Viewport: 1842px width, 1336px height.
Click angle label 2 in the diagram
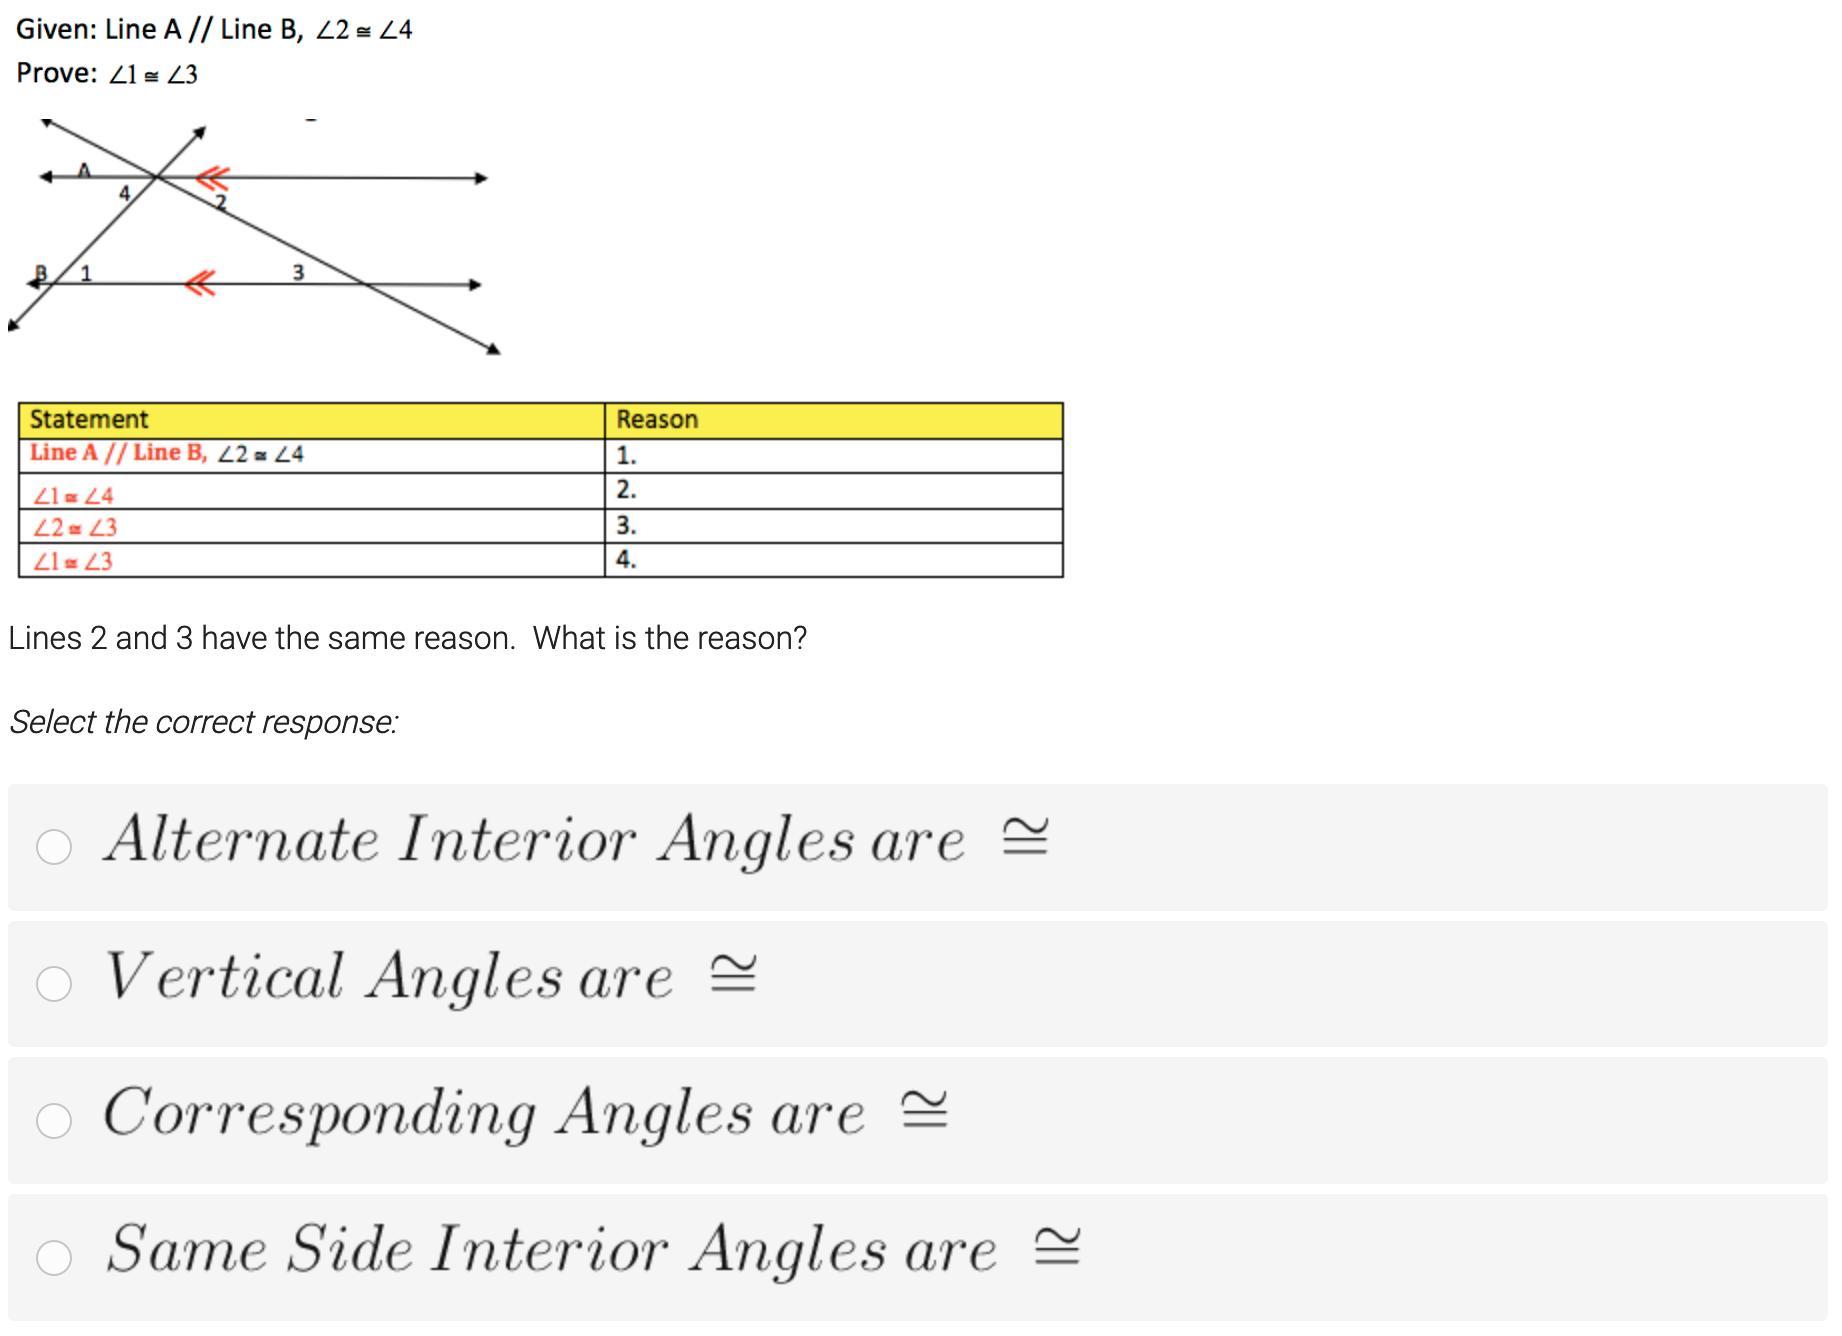(221, 202)
